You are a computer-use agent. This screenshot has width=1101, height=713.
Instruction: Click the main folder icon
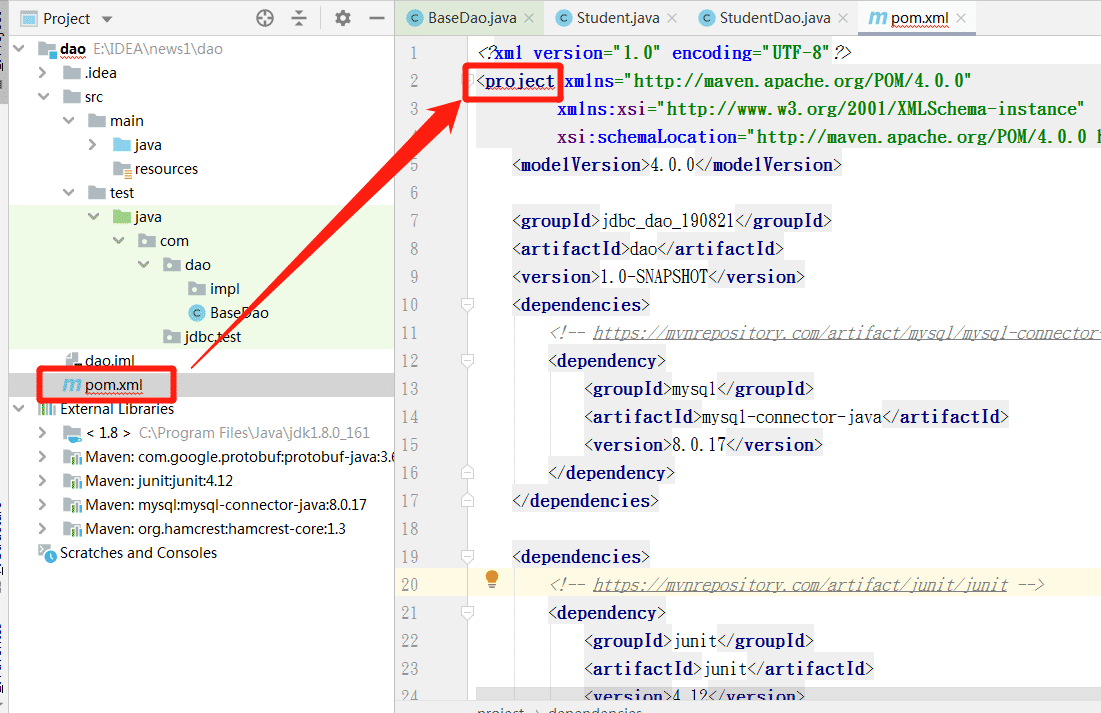[97, 120]
